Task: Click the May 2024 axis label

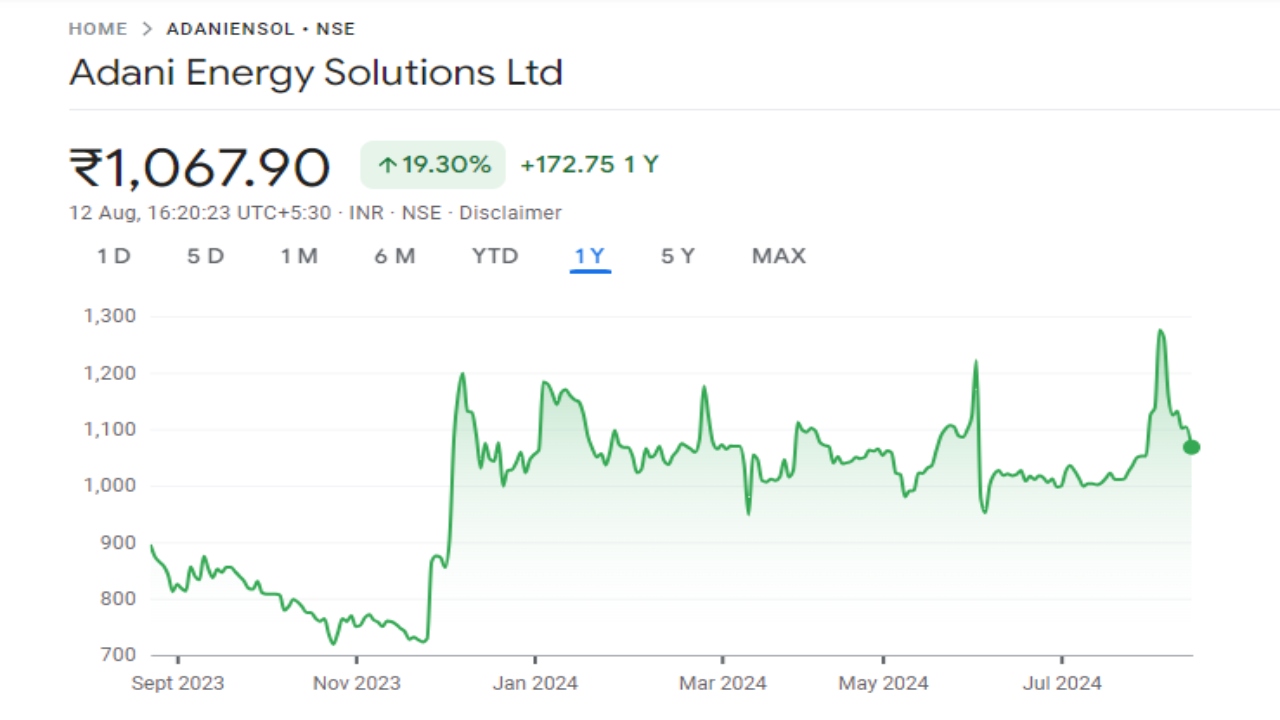Action: click(883, 684)
